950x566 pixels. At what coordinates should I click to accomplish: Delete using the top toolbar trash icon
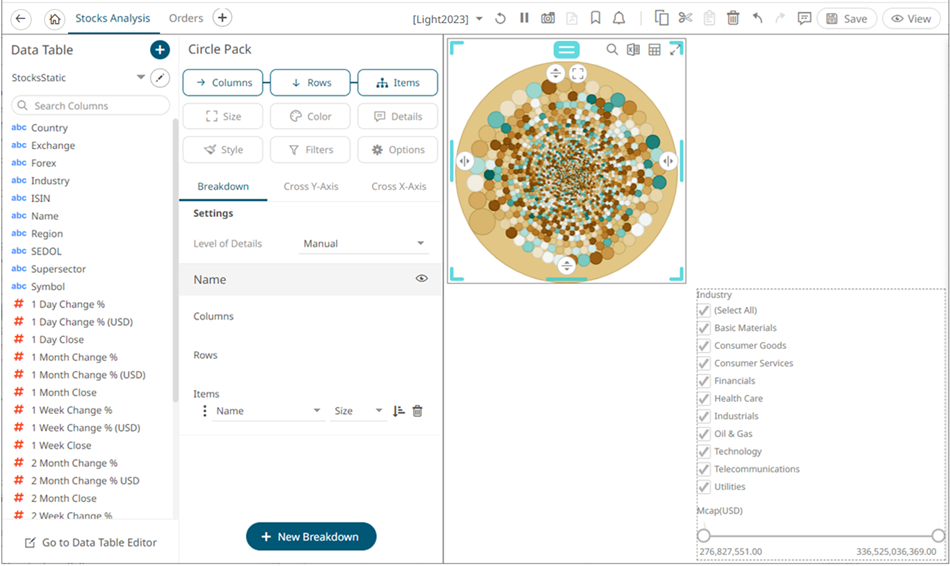coord(733,18)
